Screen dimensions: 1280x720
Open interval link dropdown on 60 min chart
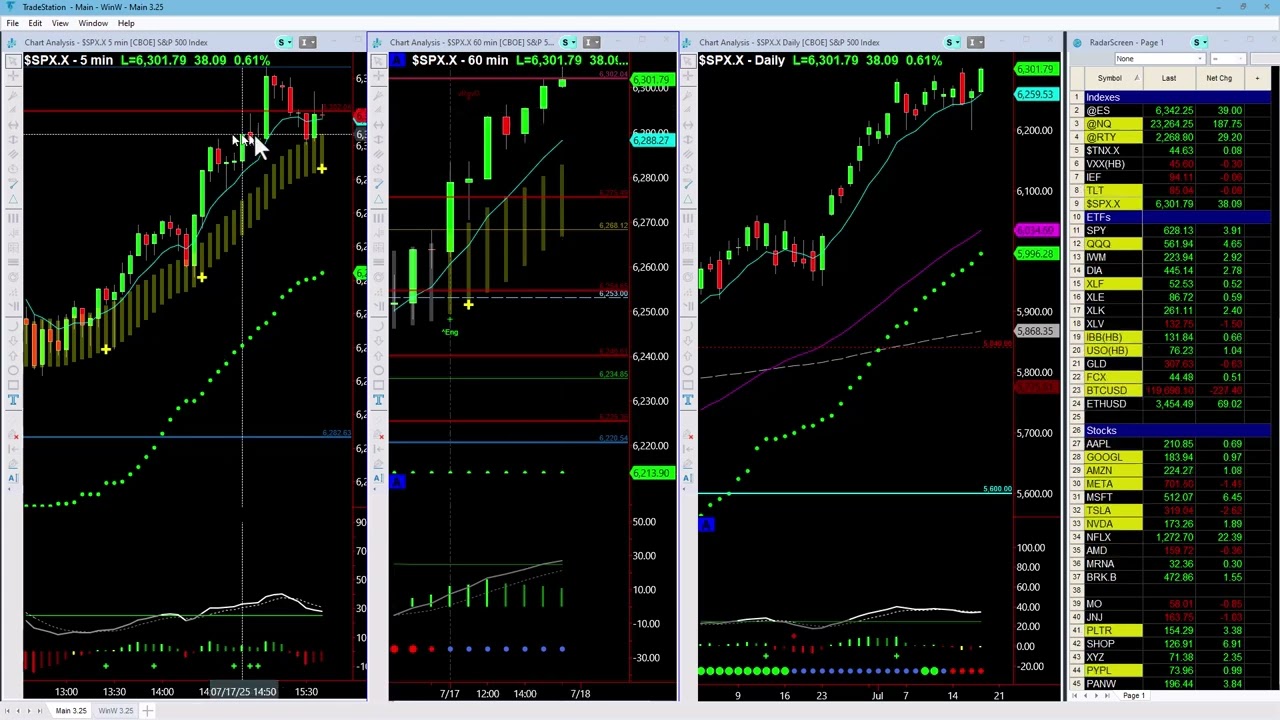coord(592,42)
